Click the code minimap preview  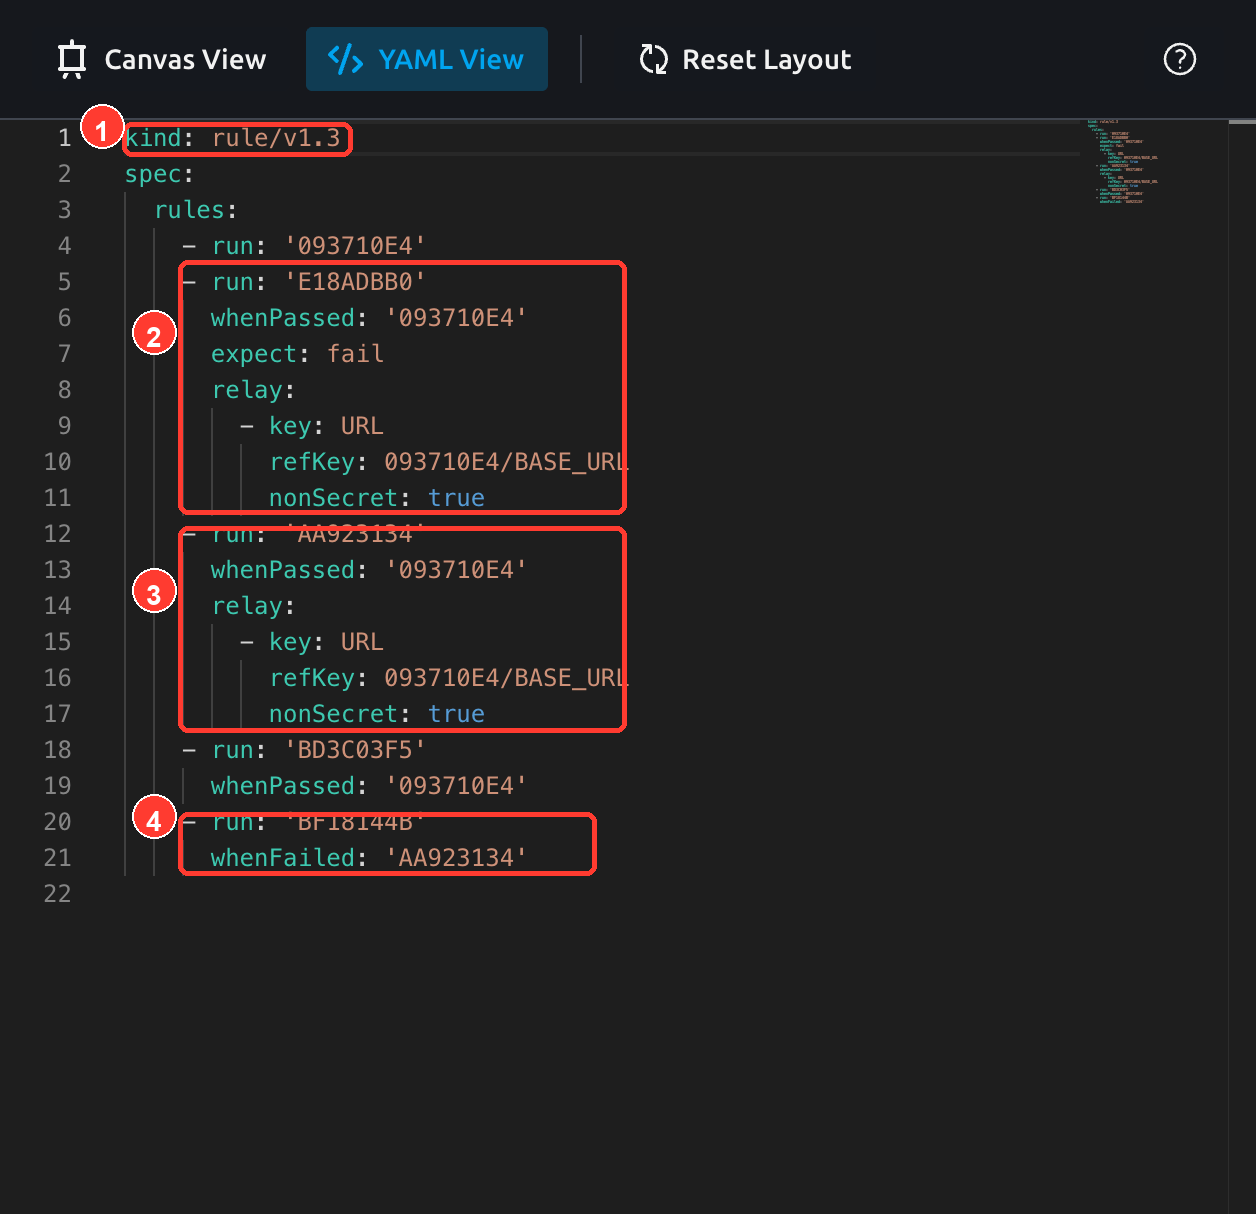coord(1122,161)
